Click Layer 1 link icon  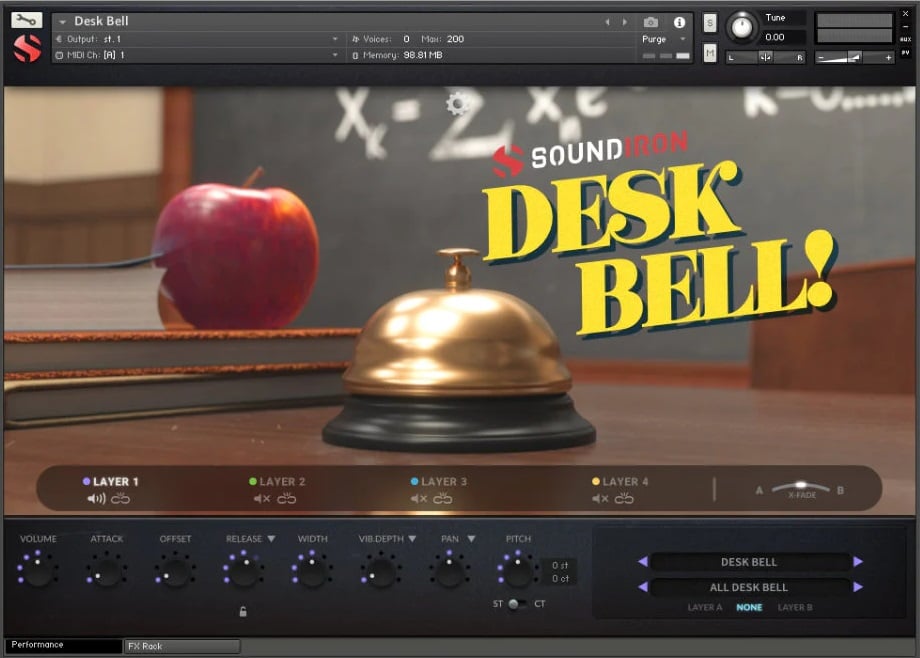[x=120, y=499]
